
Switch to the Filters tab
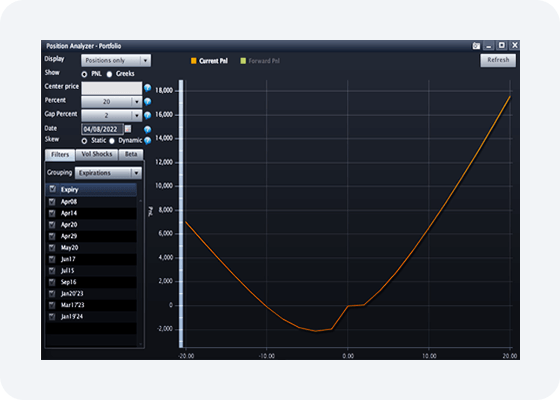(x=60, y=155)
